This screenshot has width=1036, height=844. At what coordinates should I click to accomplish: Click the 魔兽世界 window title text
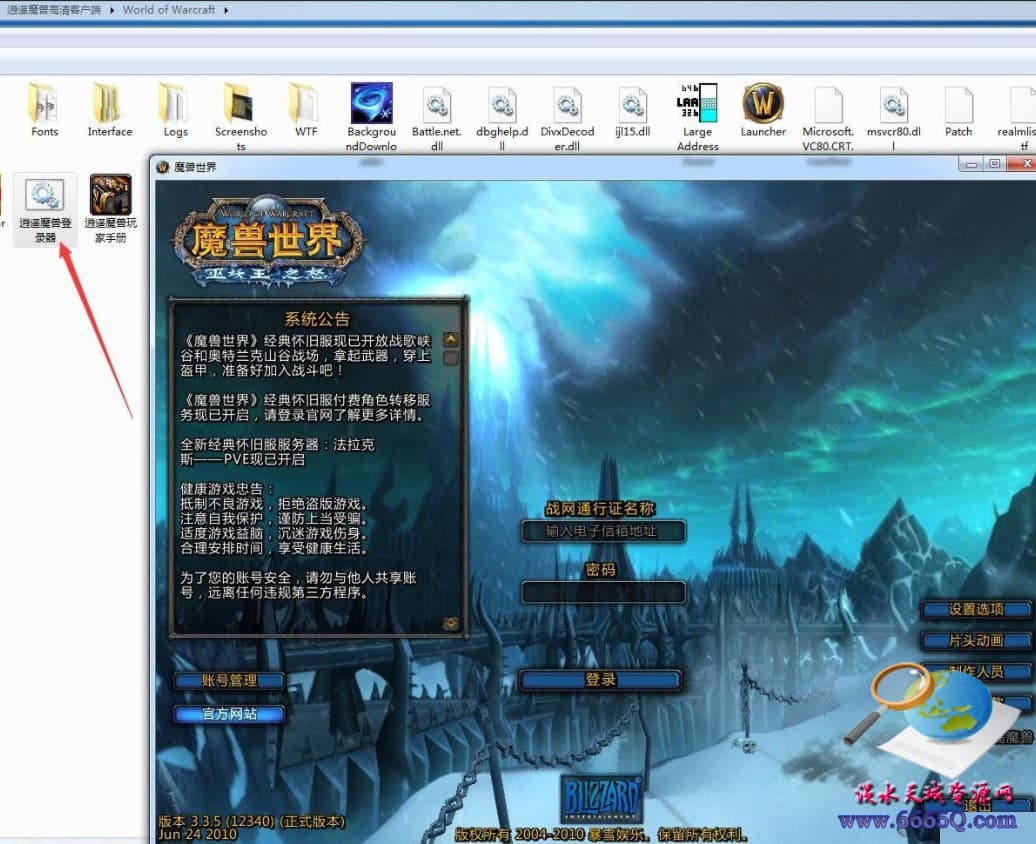[195, 167]
